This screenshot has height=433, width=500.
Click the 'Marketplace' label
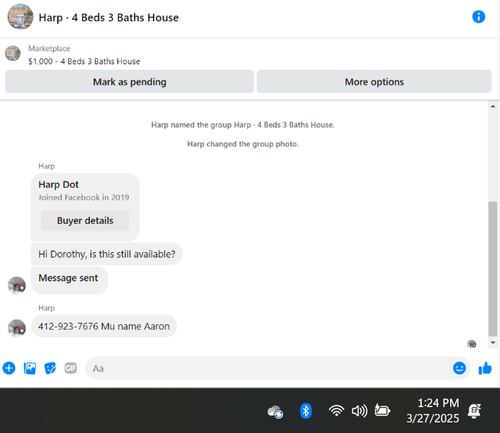click(49, 49)
